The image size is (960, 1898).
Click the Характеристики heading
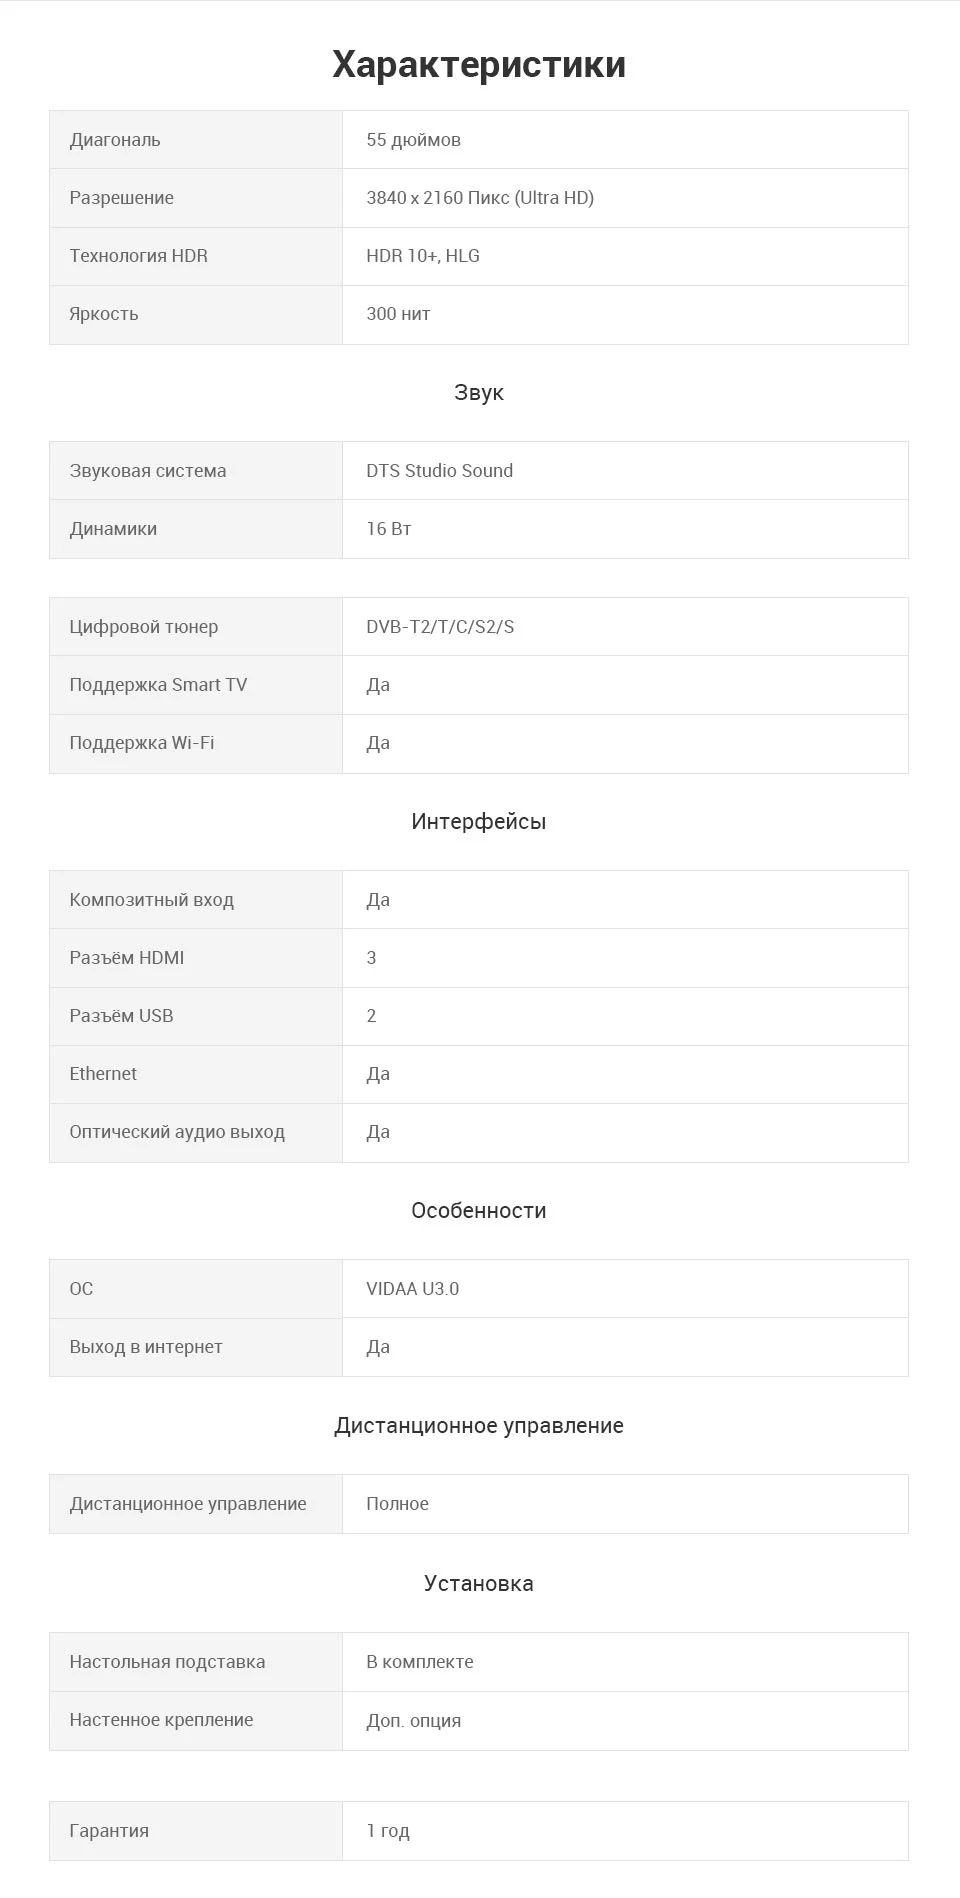point(479,64)
